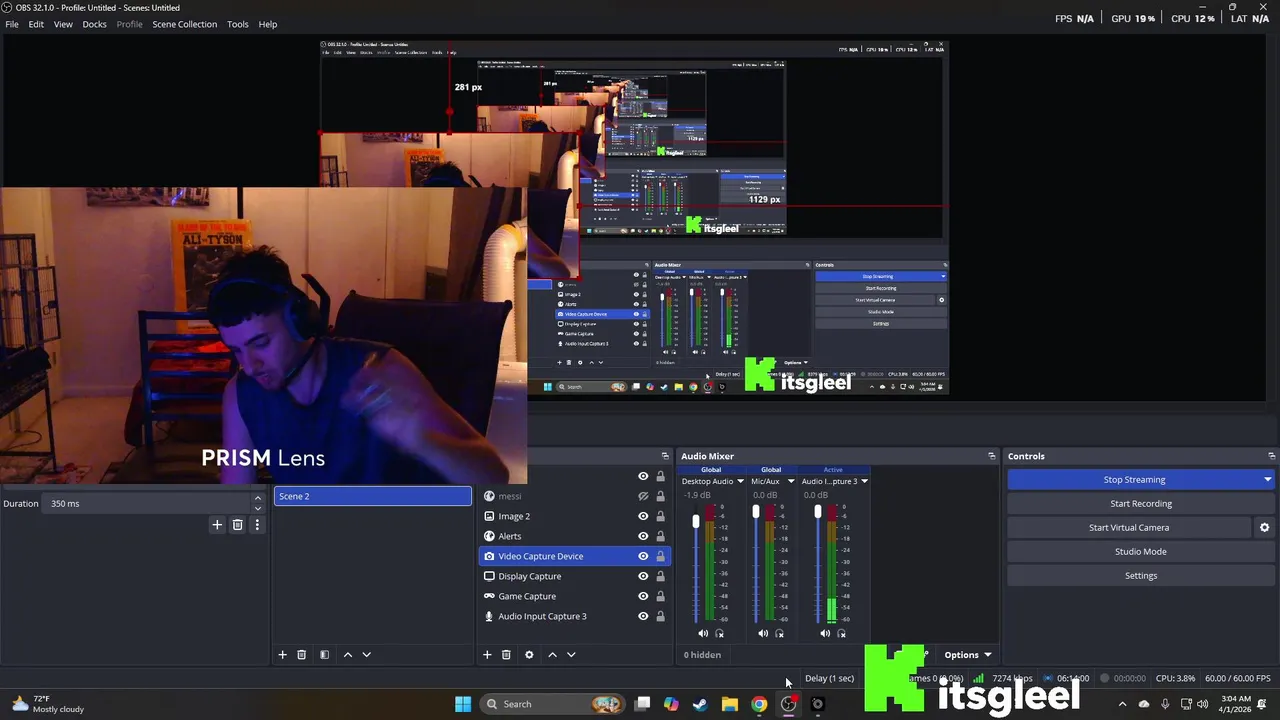
Task: Open the File menu
Action: coord(12,24)
